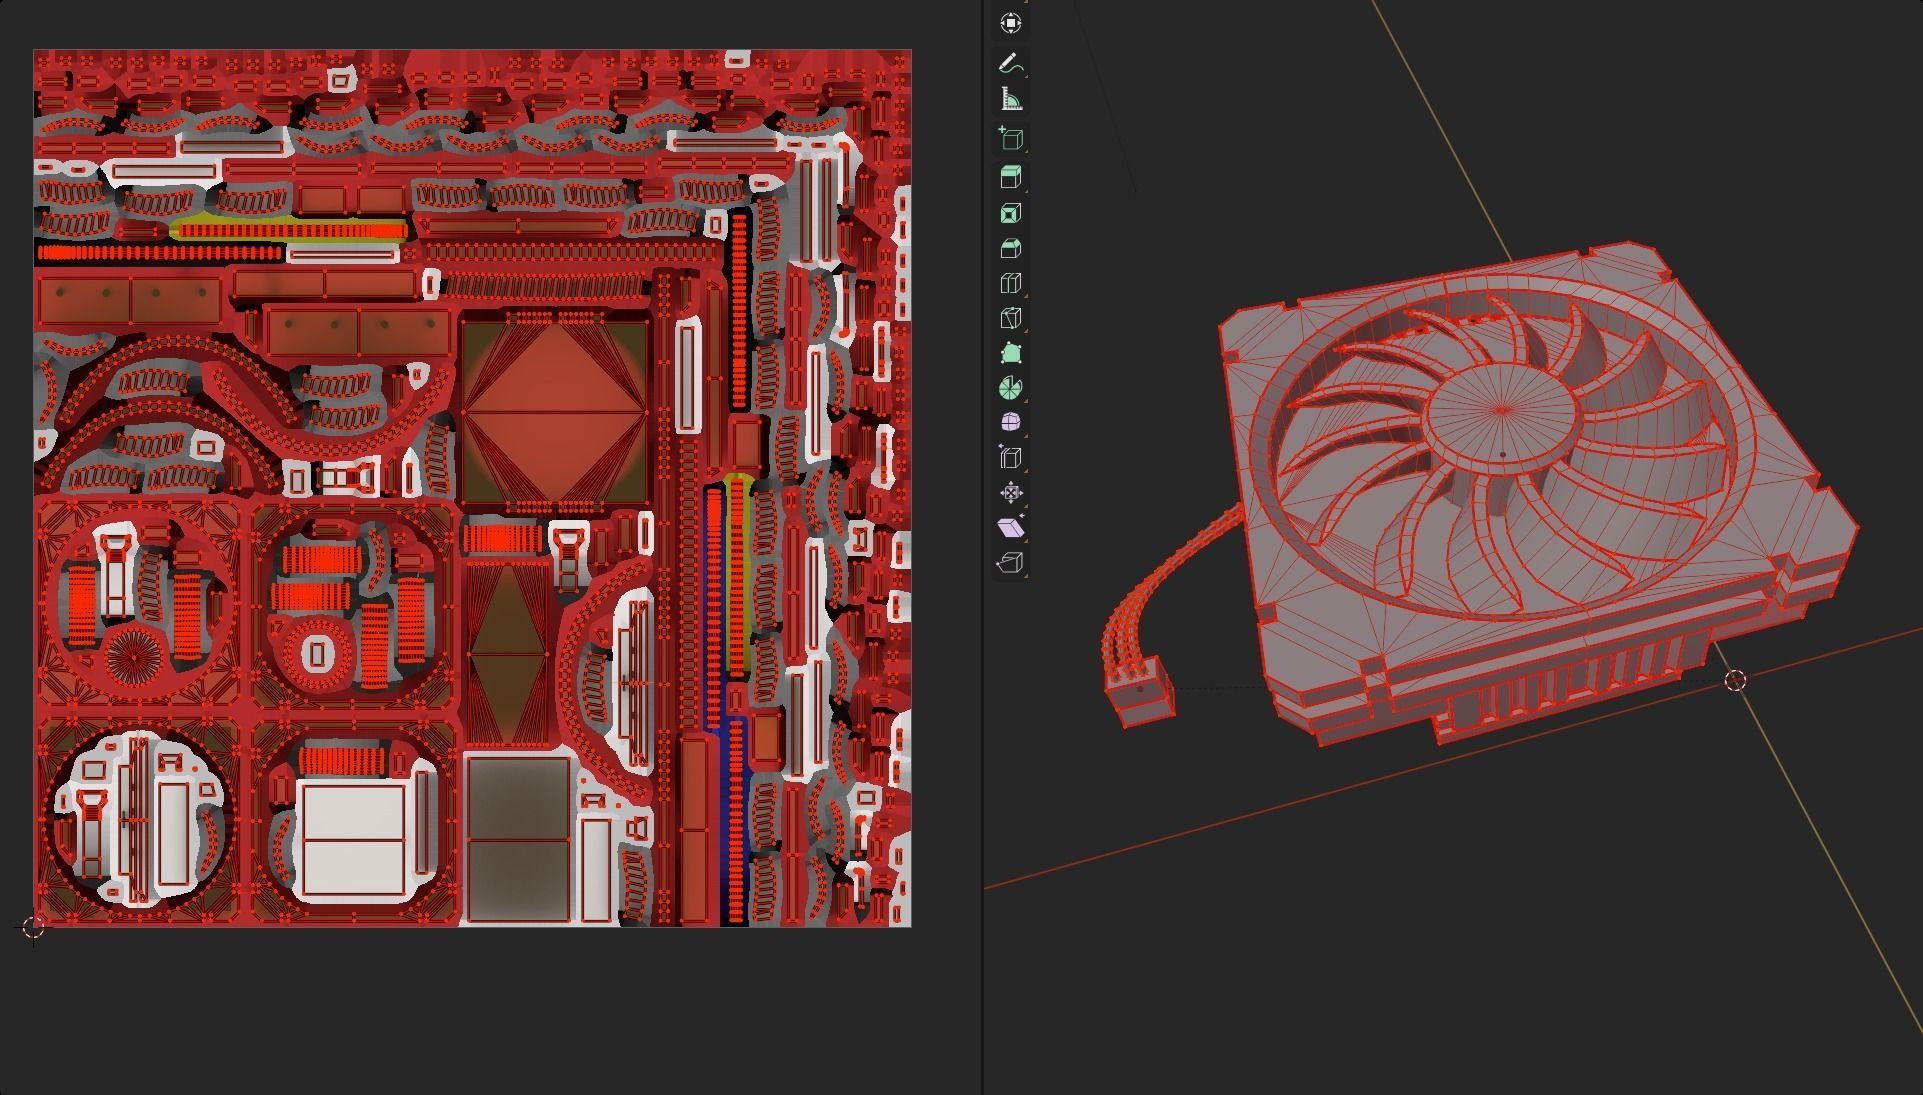Click the 2D cursor at UV editor corner
The height and width of the screenshot is (1095, 1923).
point(33,927)
